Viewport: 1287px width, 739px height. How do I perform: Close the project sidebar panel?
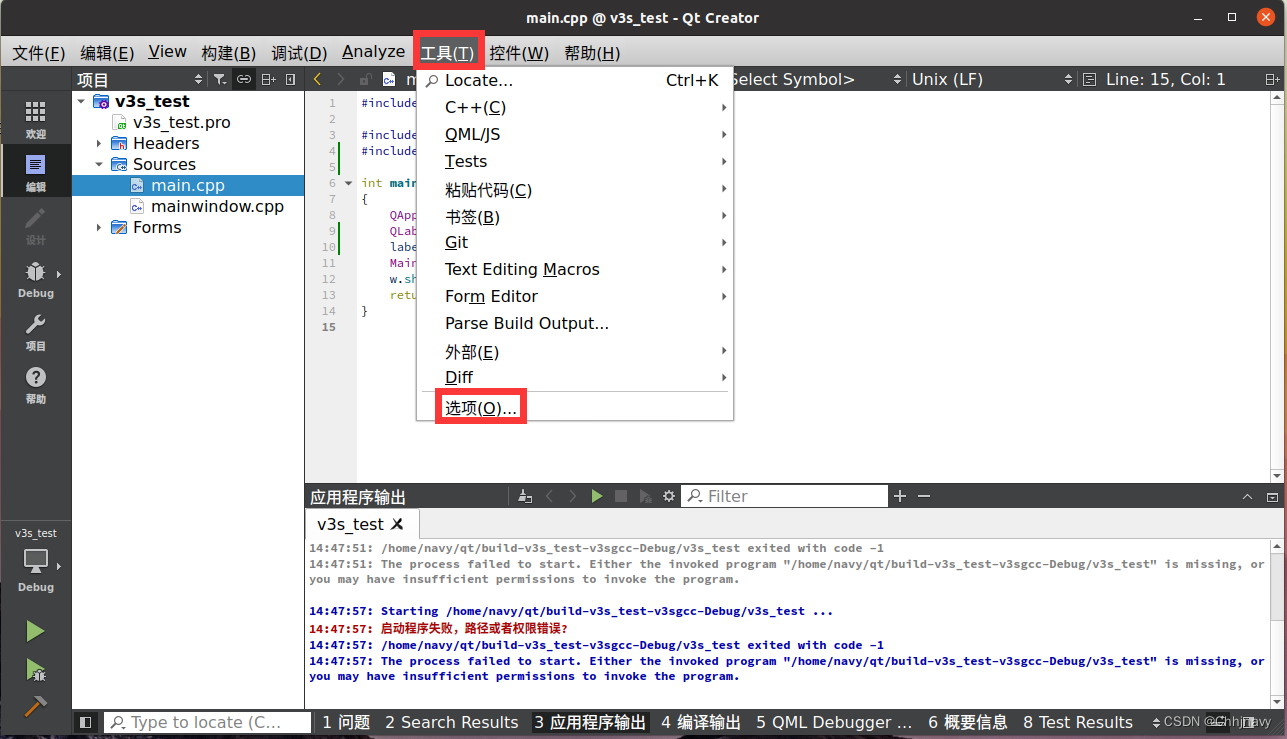(291, 79)
